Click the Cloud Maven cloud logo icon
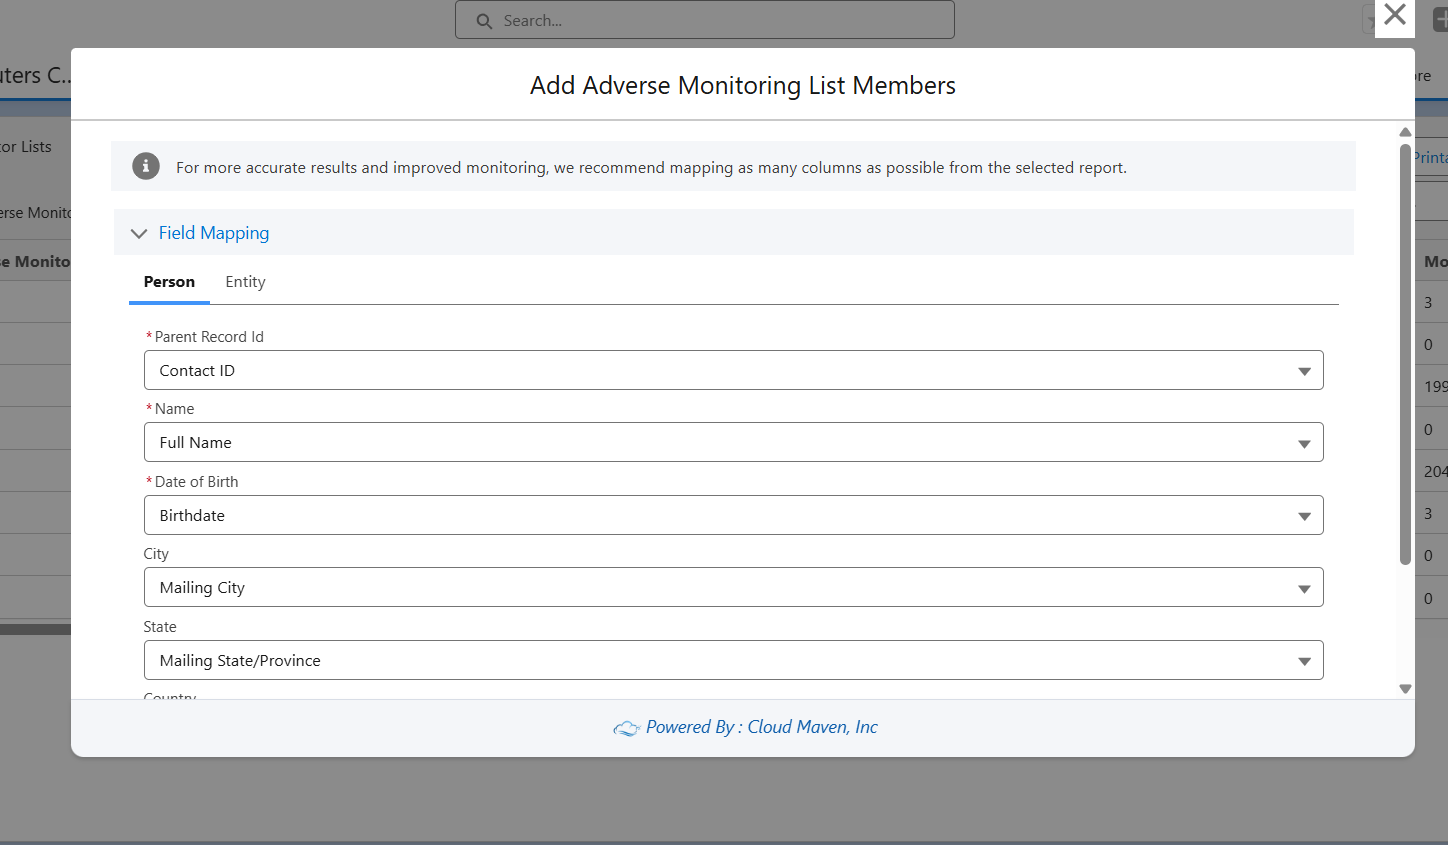 (x=626, y=728)
